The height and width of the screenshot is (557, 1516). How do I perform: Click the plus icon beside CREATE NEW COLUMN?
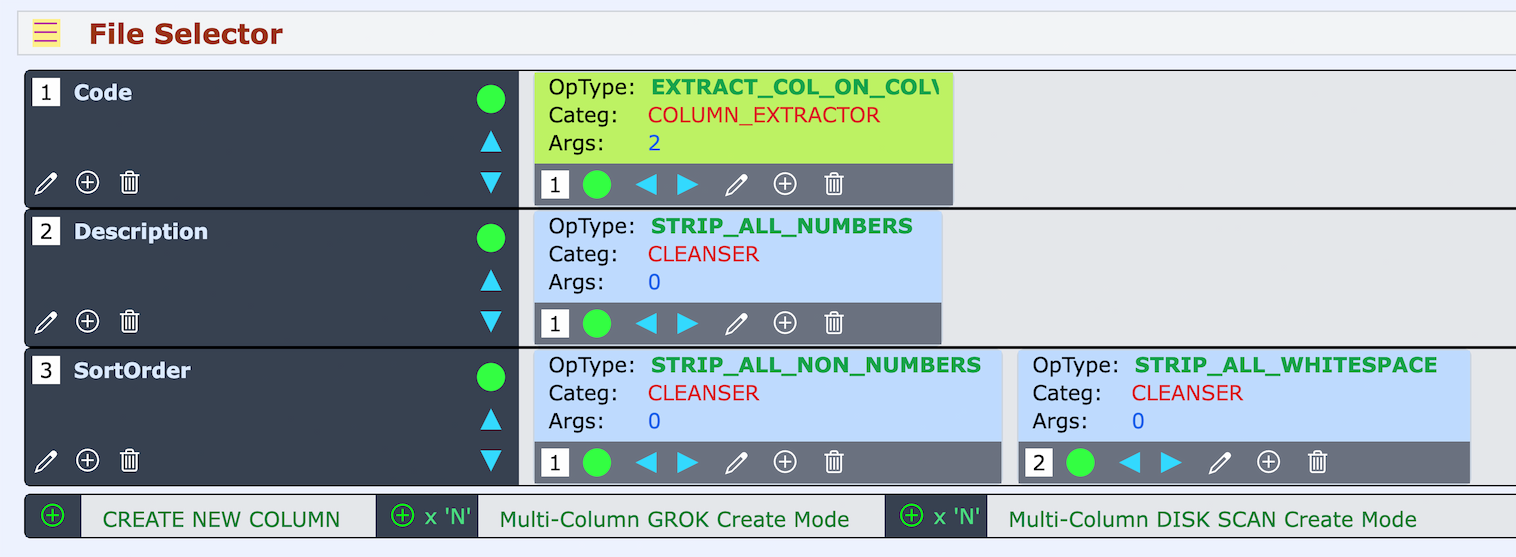53,516
